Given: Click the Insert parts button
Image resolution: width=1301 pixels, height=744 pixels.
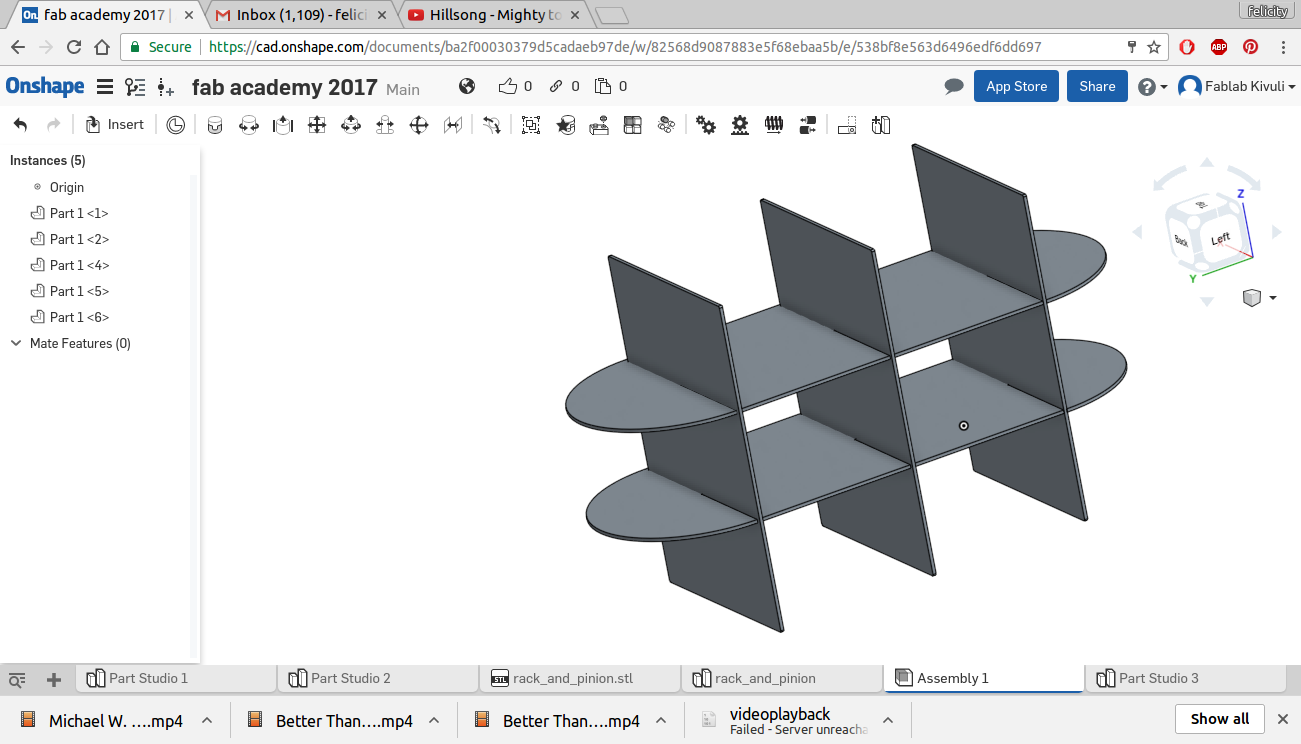Looking at the screenshot, I should pos(115,125).
